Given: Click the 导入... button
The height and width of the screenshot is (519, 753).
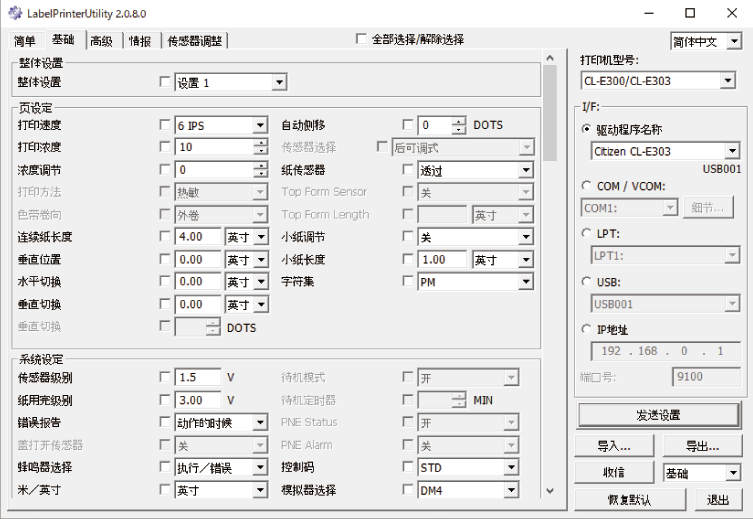Looking at the screenshot, I should (x=612, y=446).
